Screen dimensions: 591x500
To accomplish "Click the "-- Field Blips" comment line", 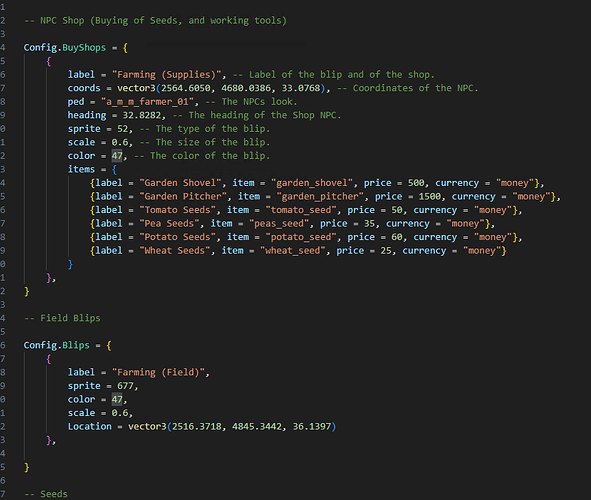I will tap(62, 318).
